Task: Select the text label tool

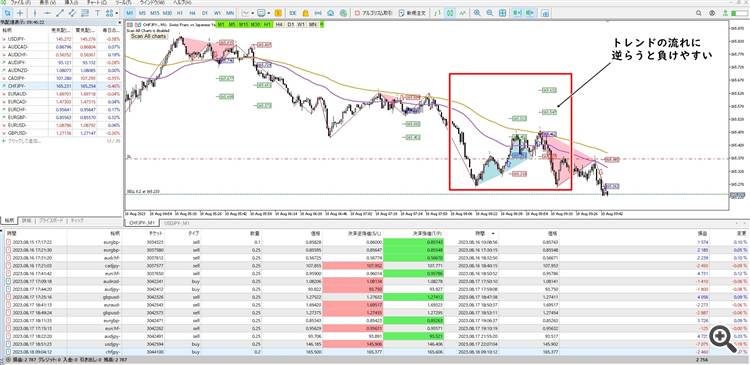Action: point(98,13)
